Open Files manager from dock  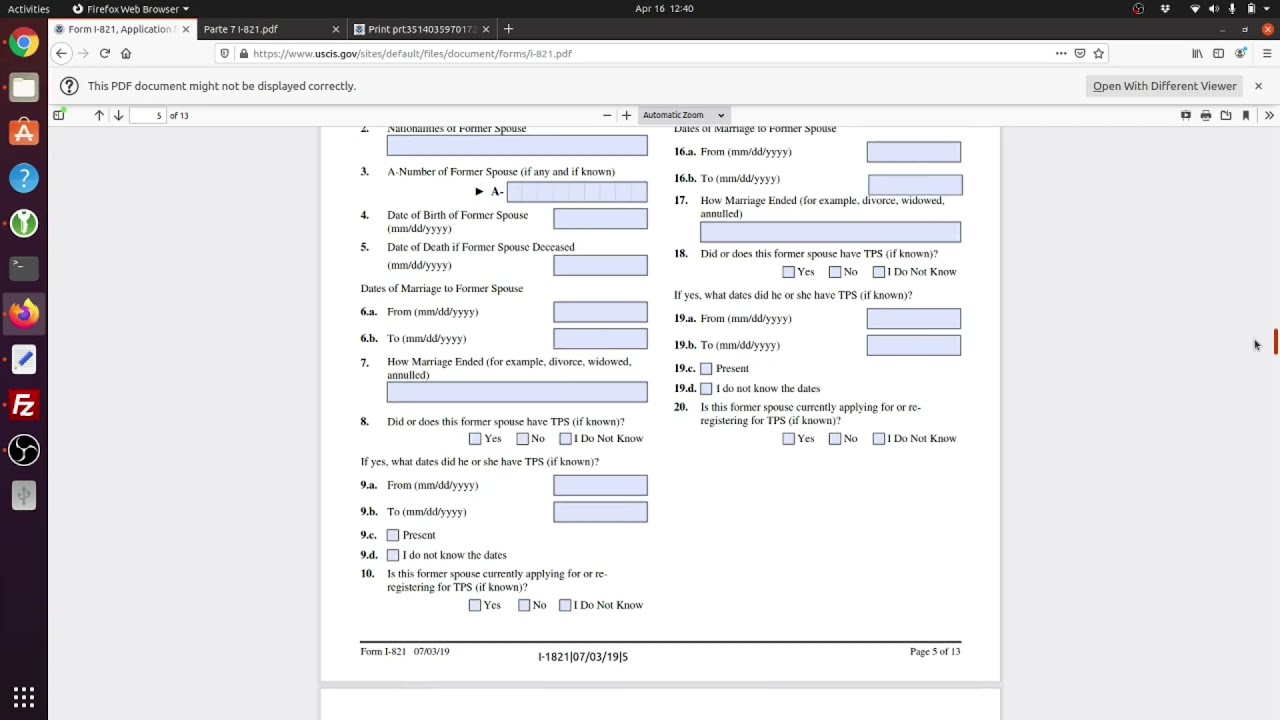pyautogui.click(x=24, y=88)
